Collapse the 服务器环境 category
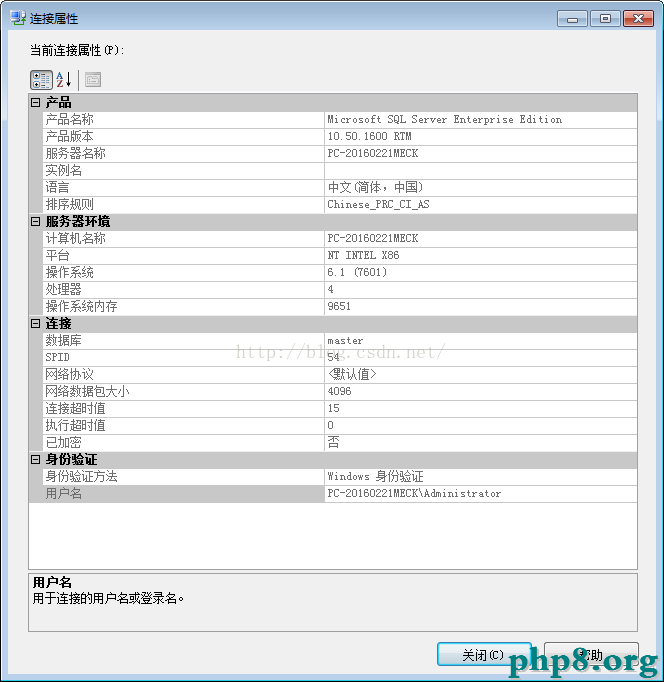 coord(36,222)
